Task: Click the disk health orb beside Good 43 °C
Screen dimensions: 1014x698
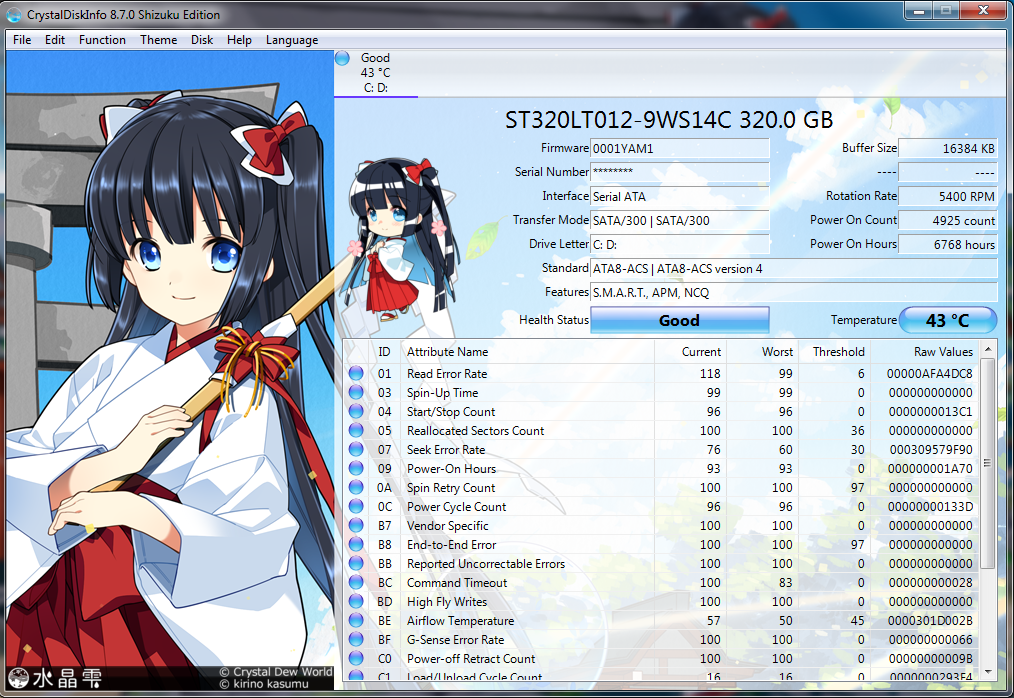Action: [x=342, y=58]
